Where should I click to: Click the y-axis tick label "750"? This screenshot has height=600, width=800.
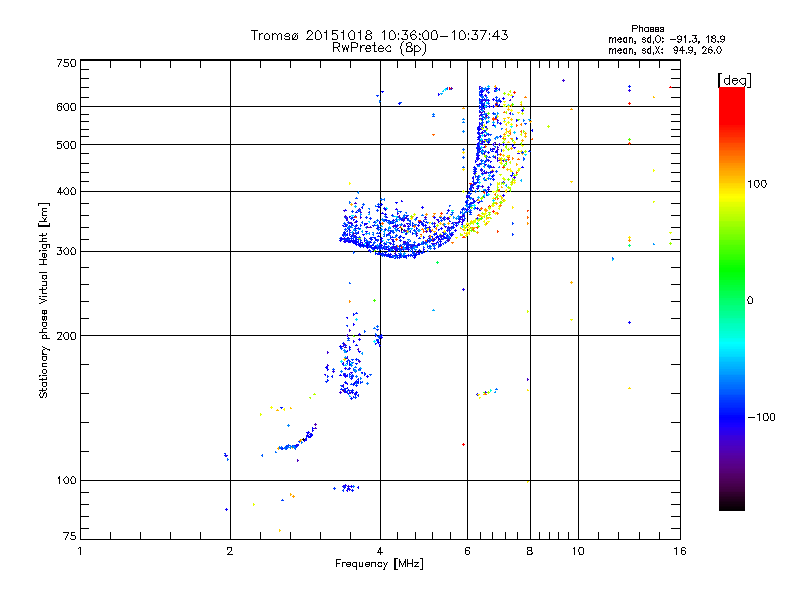(66, 63)
